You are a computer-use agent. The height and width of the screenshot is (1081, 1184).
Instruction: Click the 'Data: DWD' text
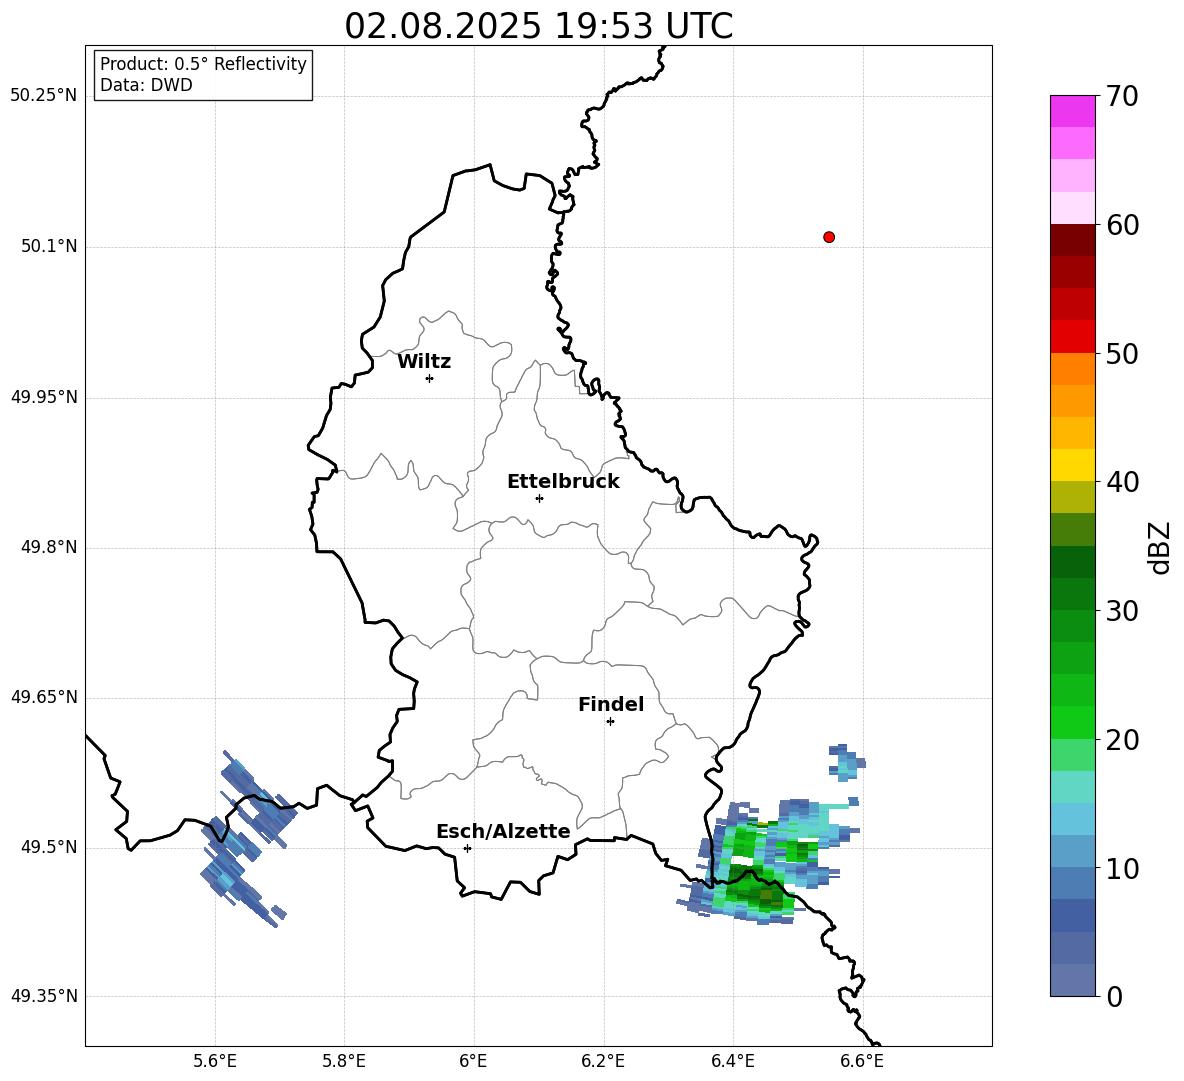coord(146,85)
